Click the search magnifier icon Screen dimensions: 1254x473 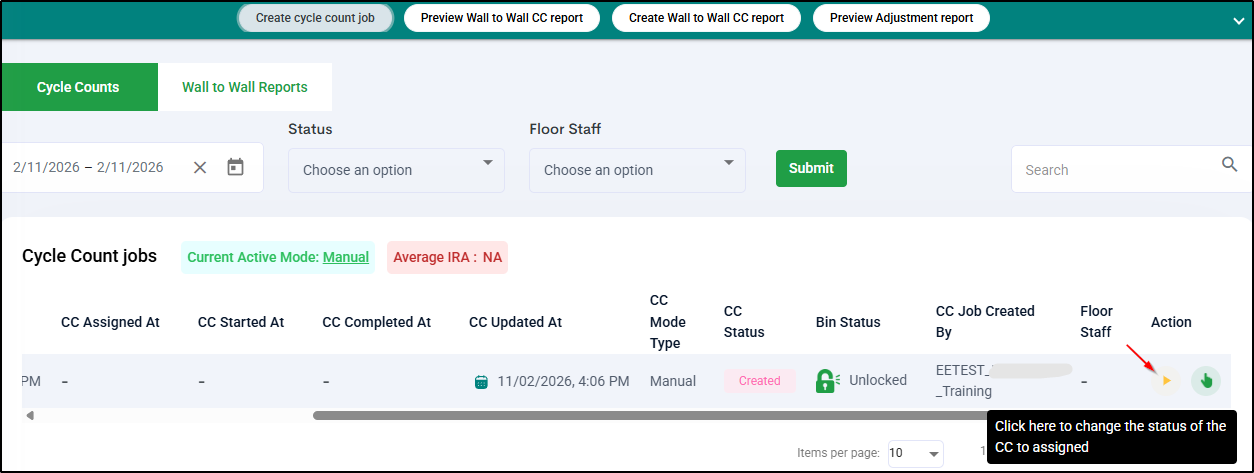tap(1229, 165)
